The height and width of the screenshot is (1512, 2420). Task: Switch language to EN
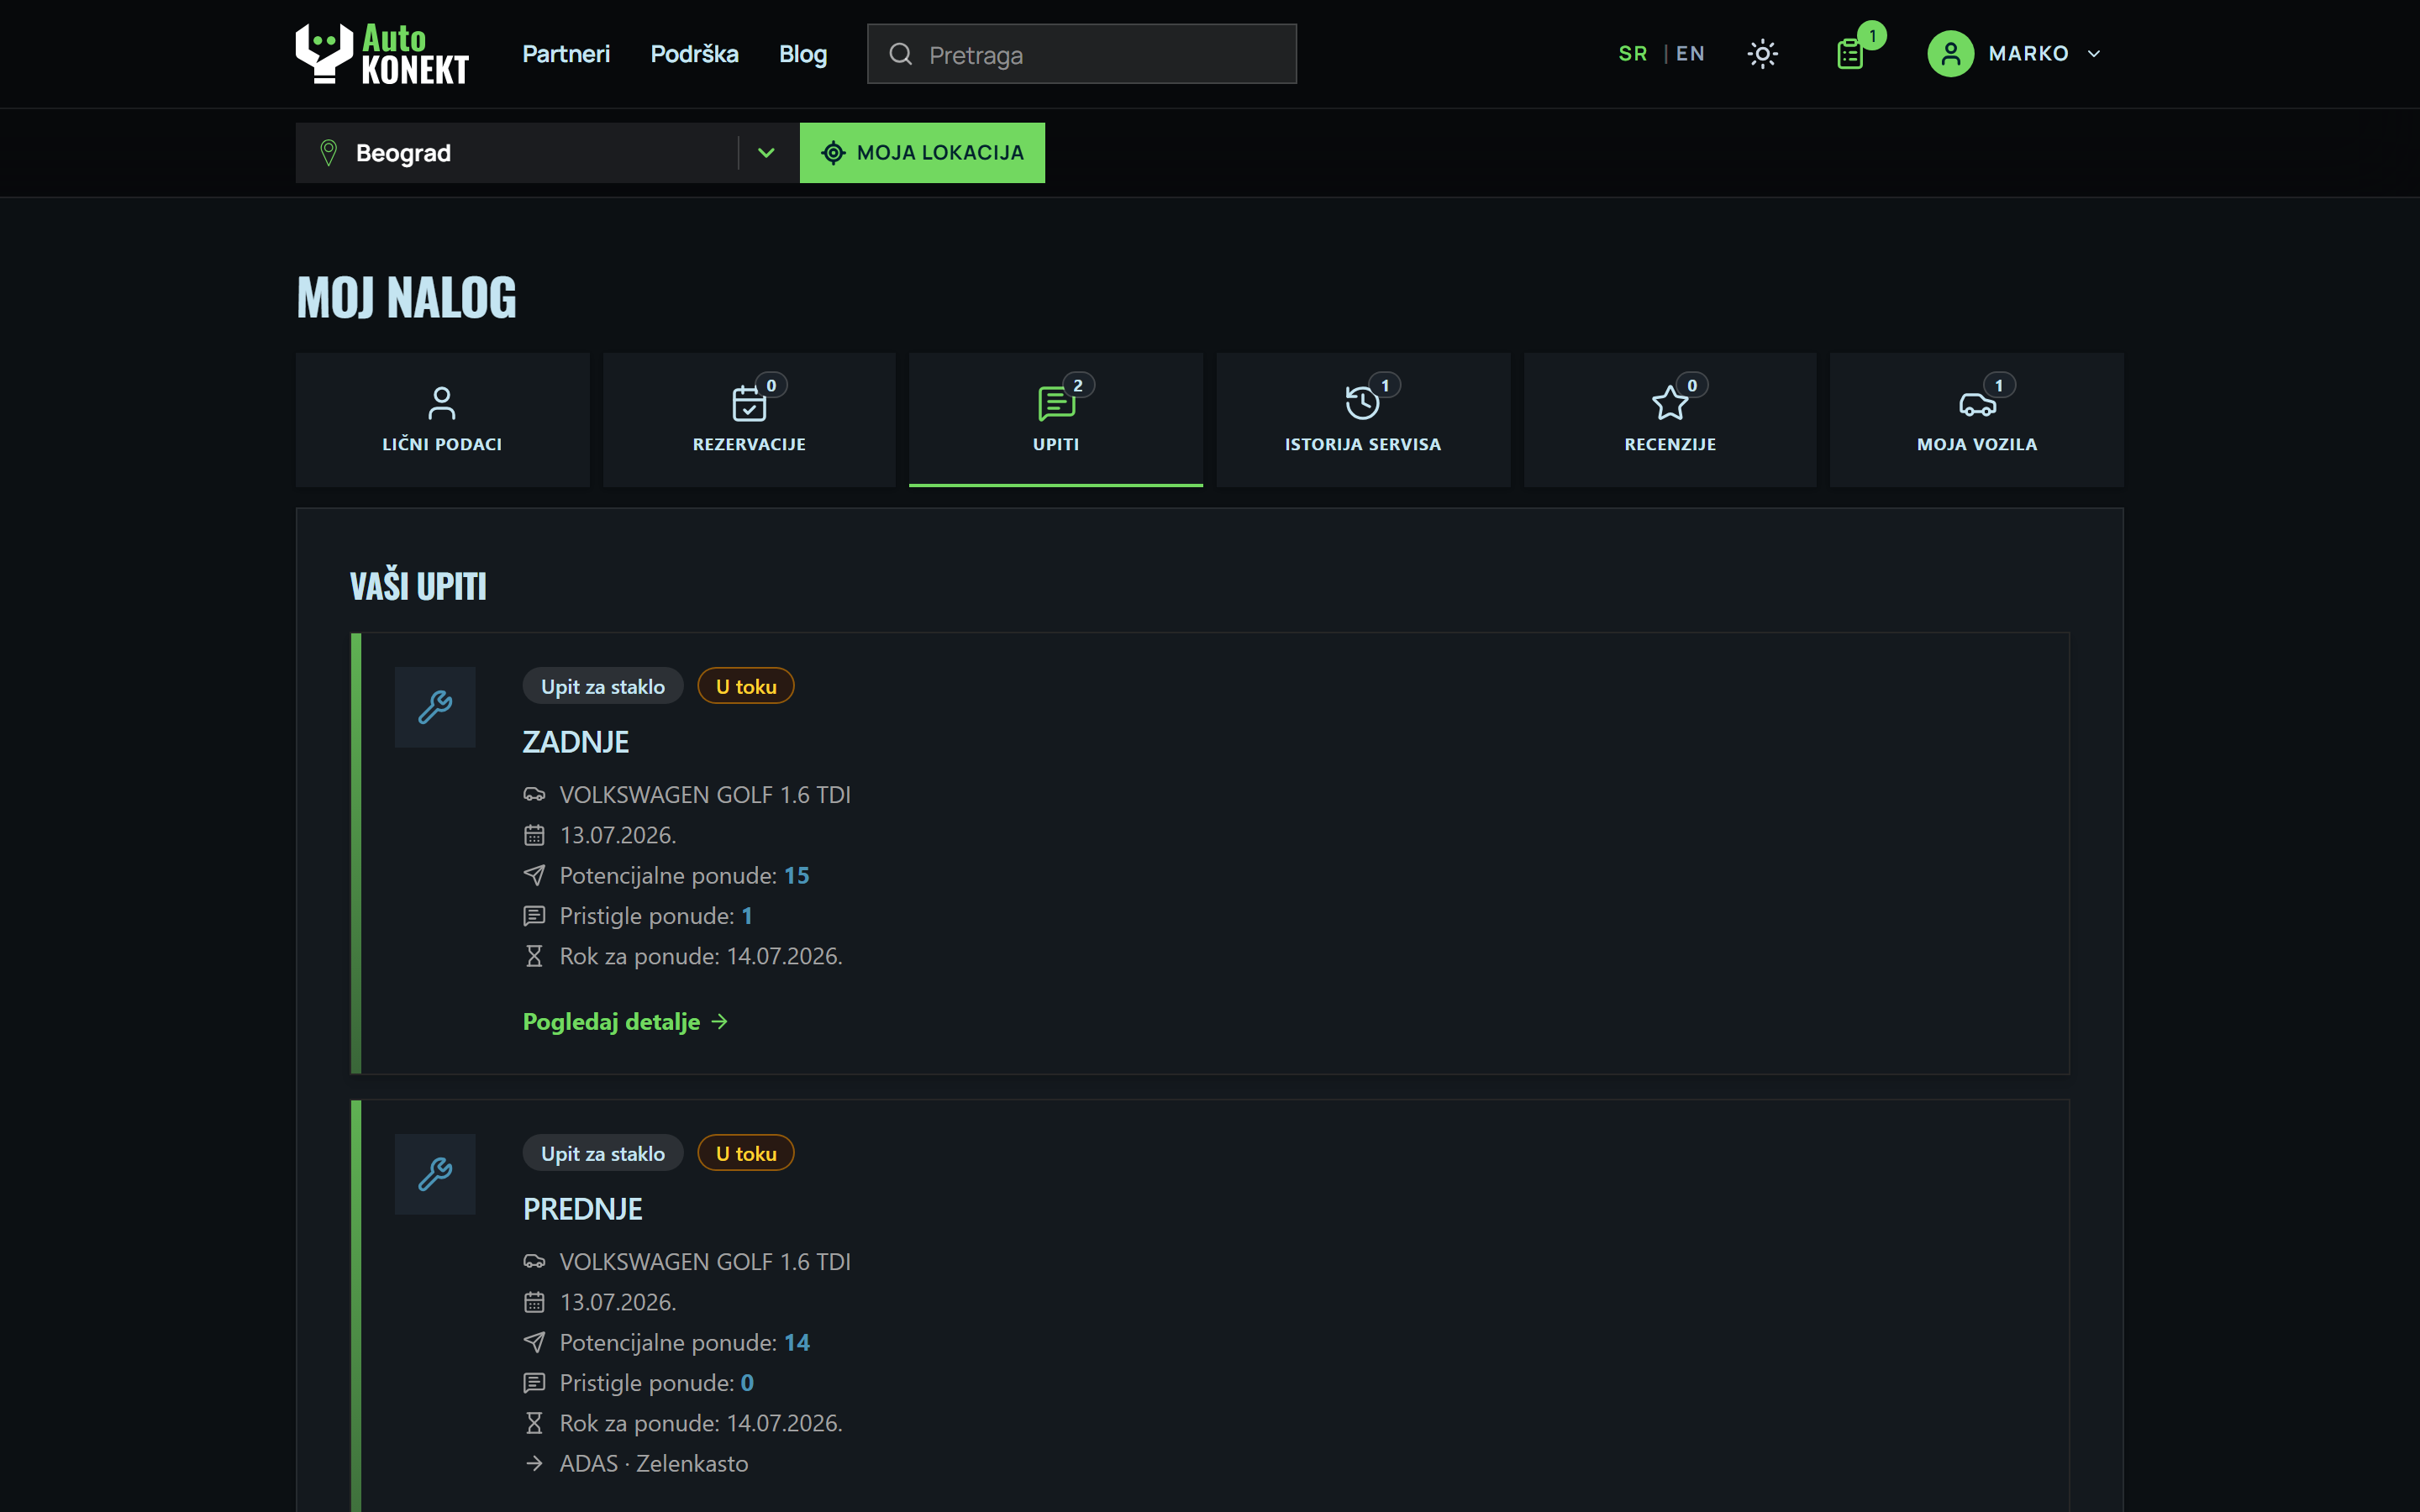pyautogui.click(x=1690, y=54)
